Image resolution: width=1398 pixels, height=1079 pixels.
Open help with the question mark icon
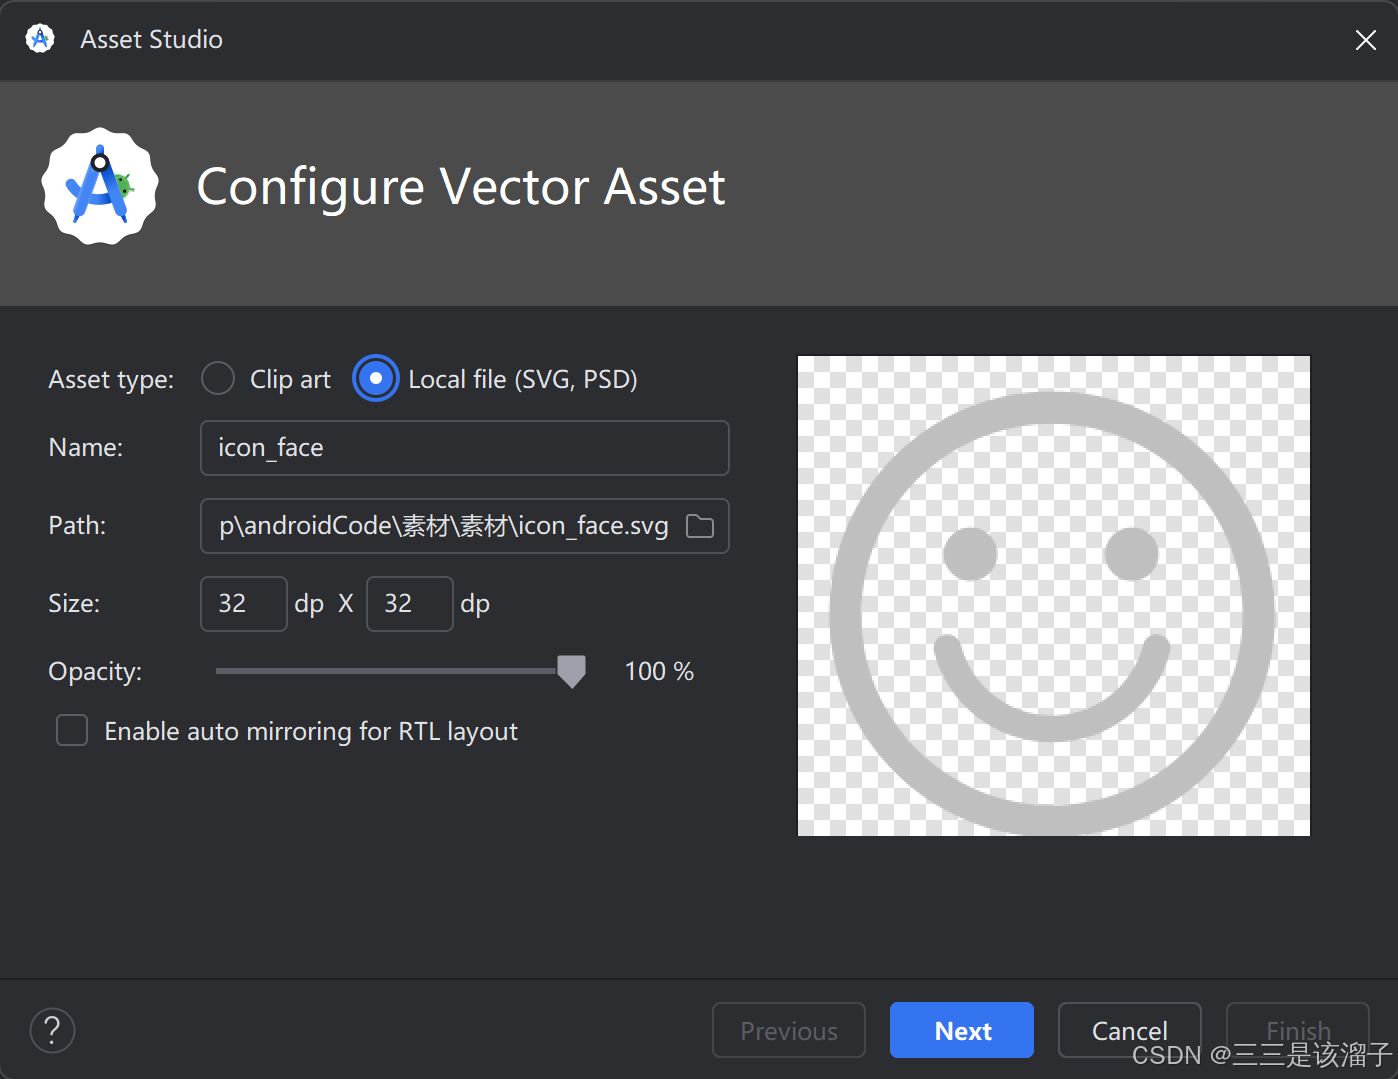pyautogui.click(x=53, y=1030)
